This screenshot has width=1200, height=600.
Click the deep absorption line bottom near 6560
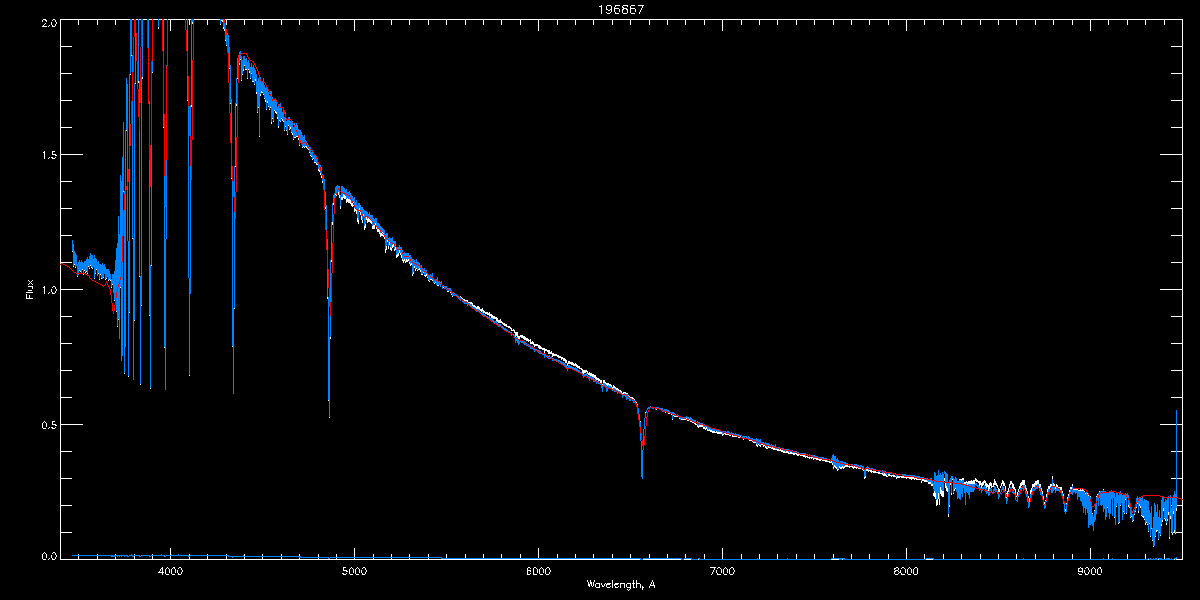642,476
